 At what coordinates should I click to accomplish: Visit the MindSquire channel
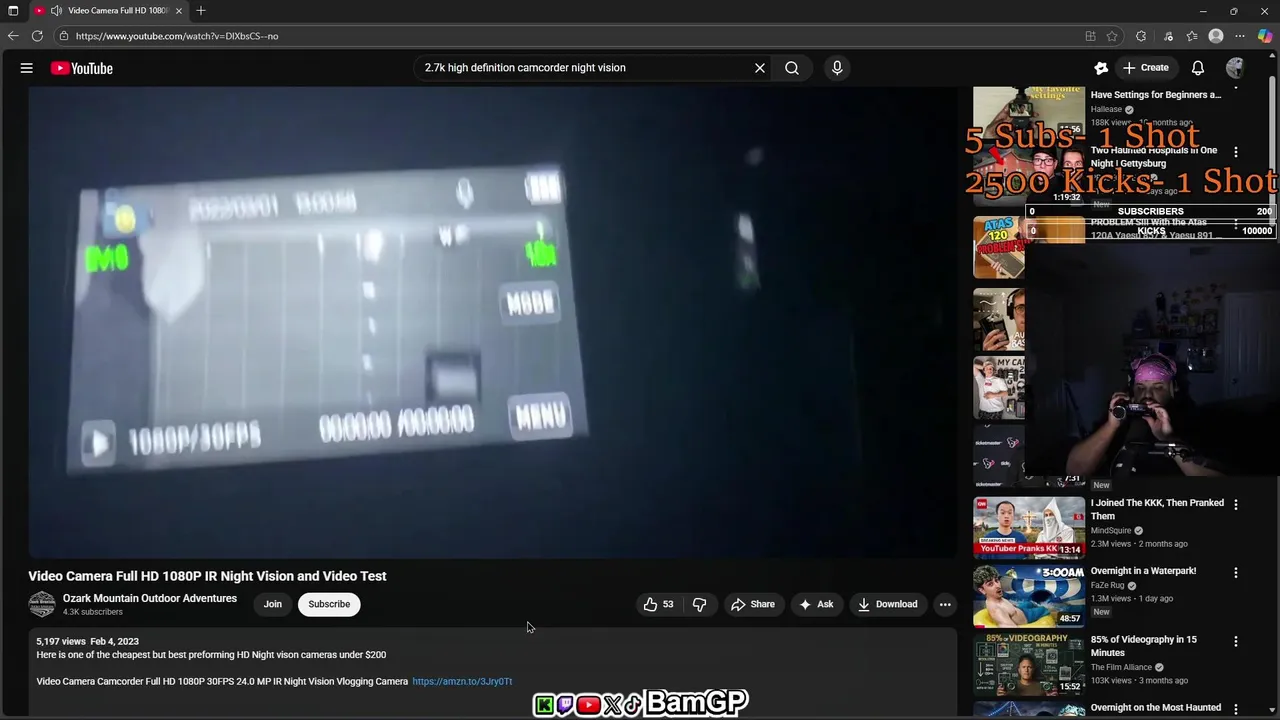pos(1111,531)
